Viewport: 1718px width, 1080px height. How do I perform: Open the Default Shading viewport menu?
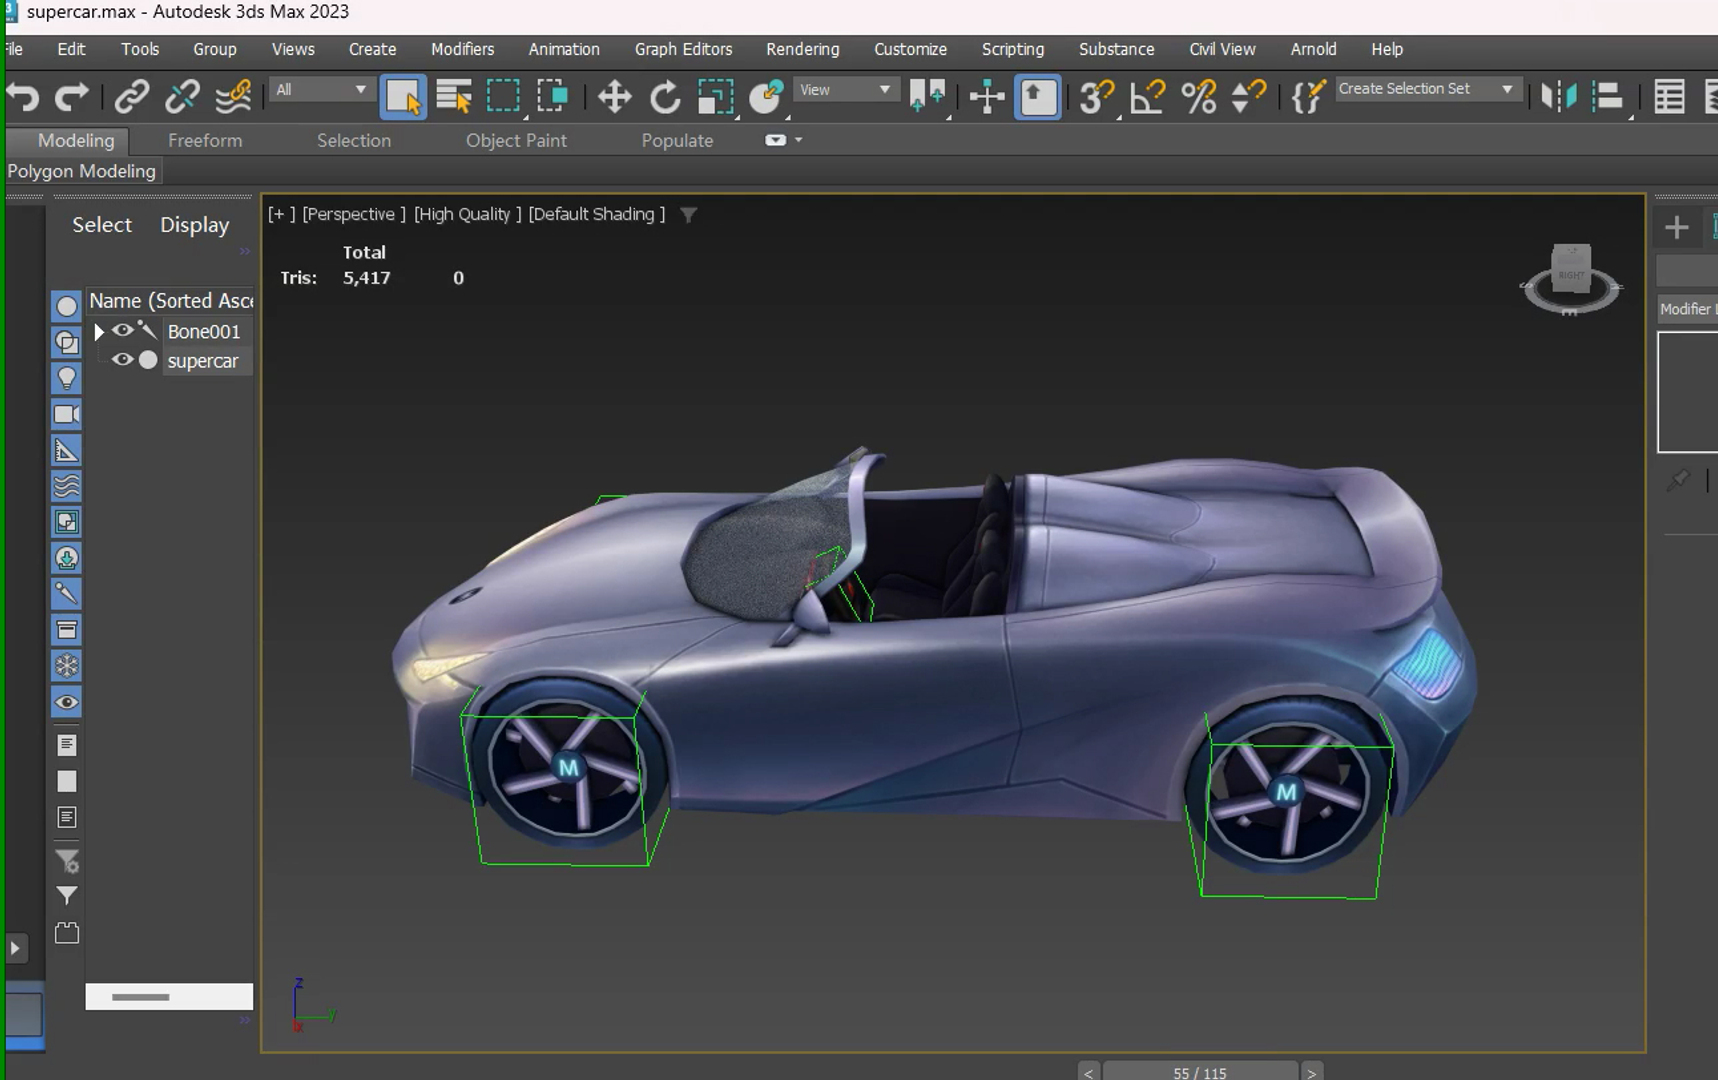[x=597, y=214]
